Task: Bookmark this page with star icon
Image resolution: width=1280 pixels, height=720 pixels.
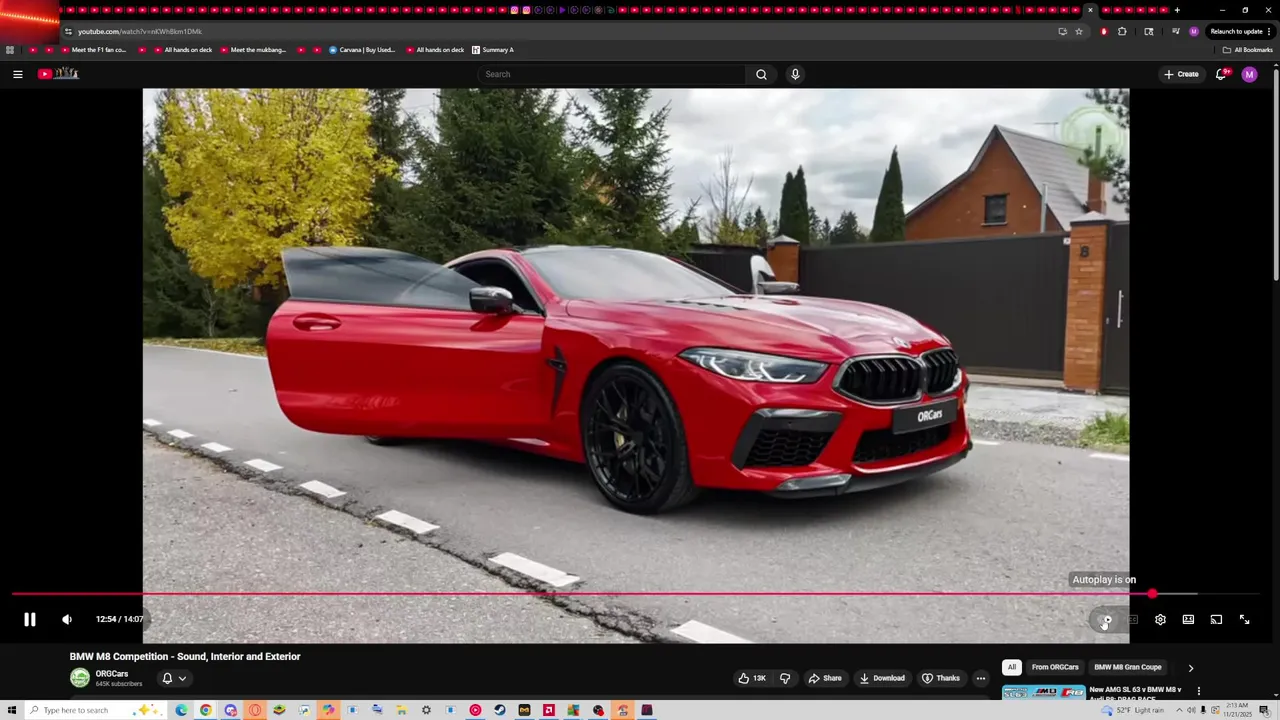Action: [x=1079, y=31]
